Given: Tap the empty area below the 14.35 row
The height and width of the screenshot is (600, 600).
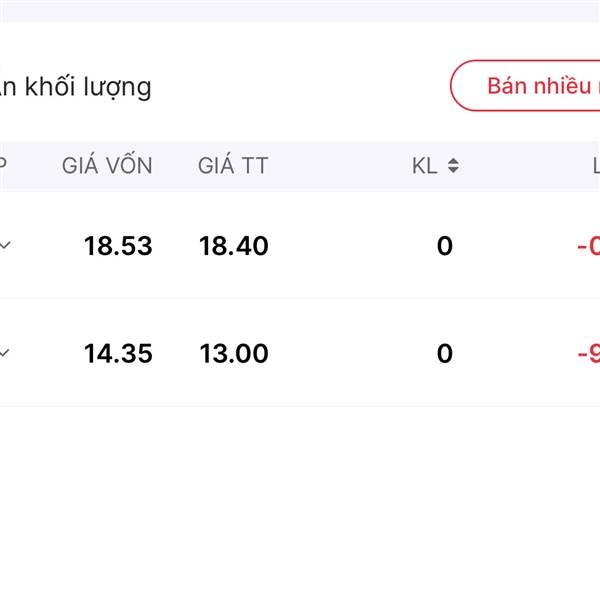Looking at the screenshot, I should coord(300,500).
